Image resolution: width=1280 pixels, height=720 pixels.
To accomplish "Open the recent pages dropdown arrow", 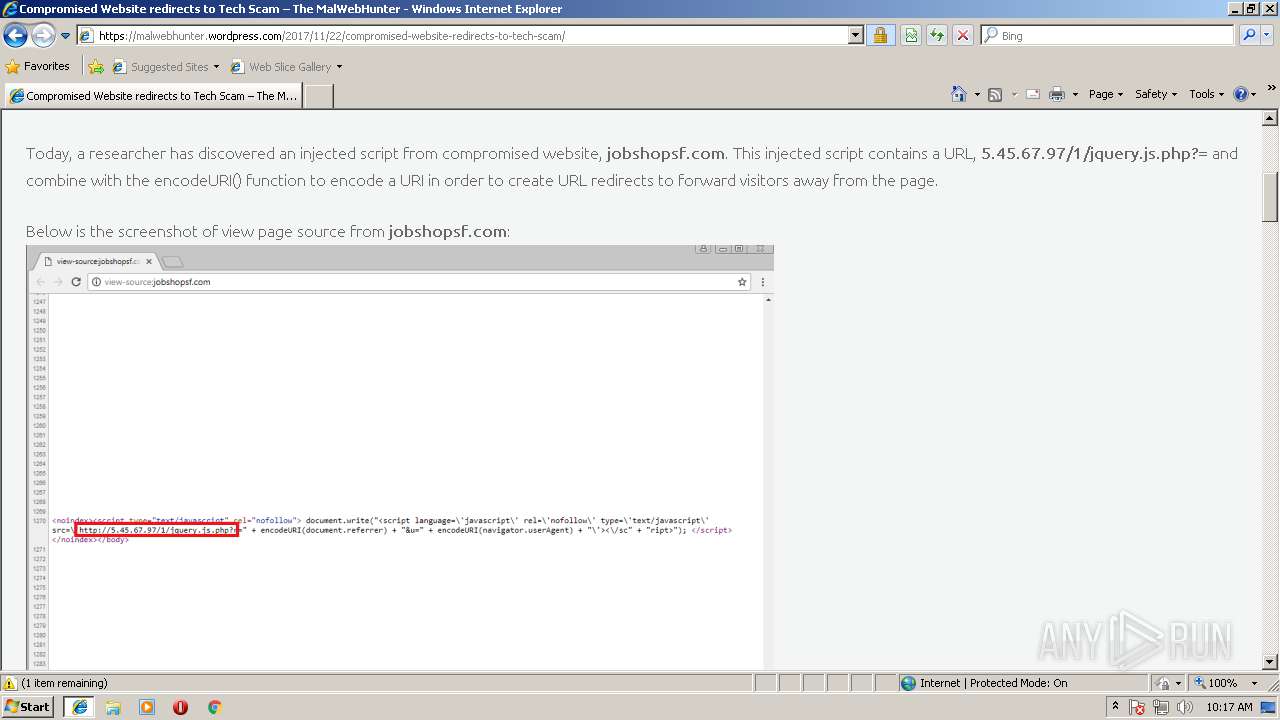I will click(66, 36).
